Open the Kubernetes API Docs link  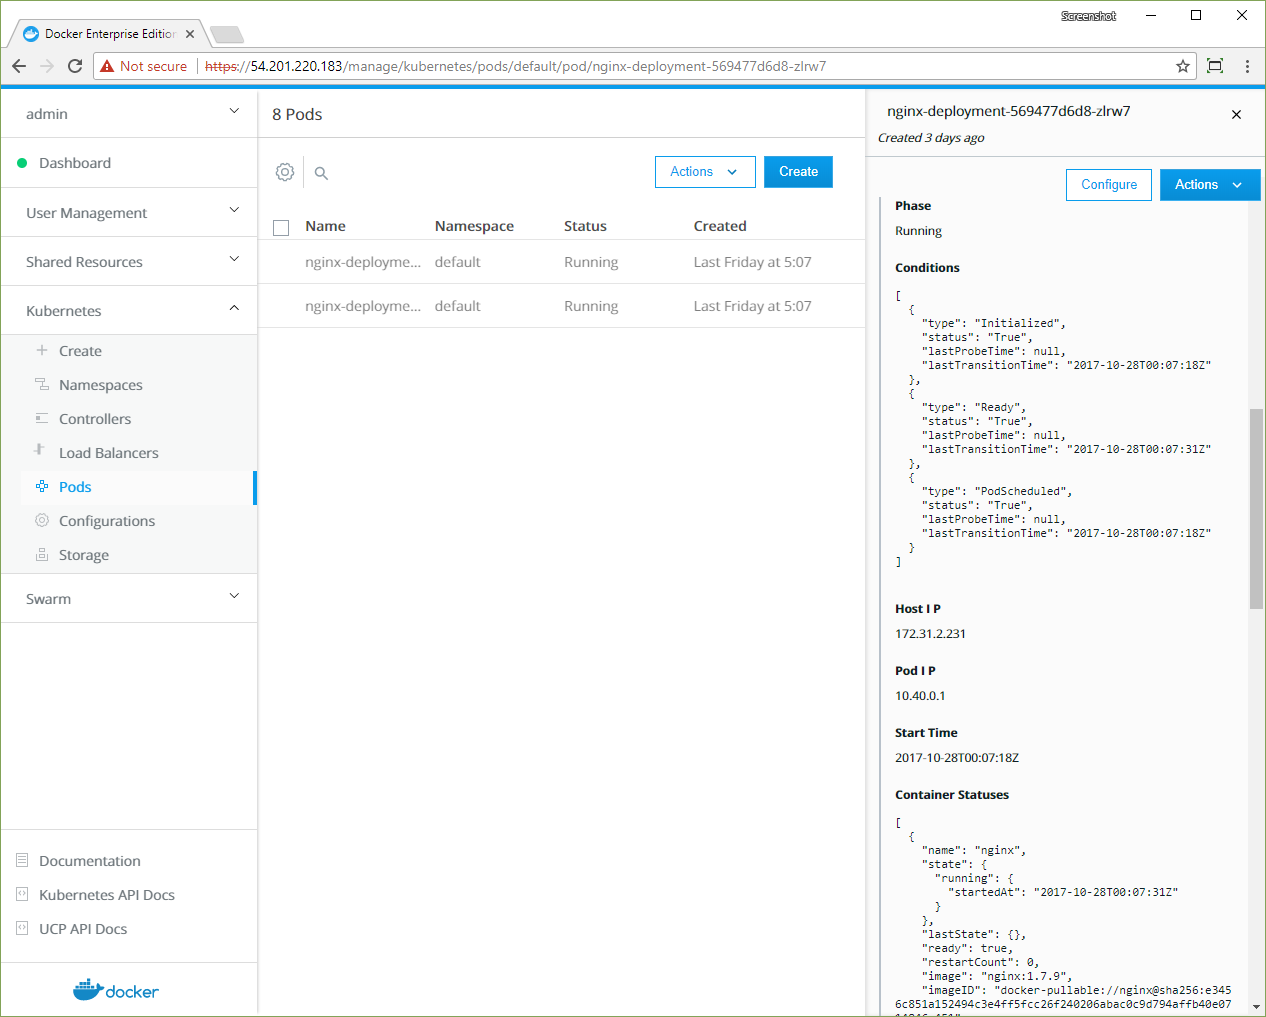click(x=106, y=895)
